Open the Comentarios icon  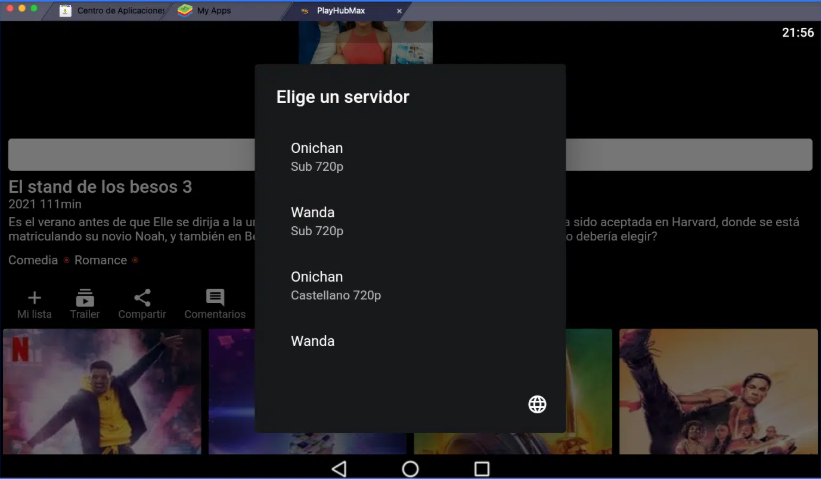click(215, 298)
